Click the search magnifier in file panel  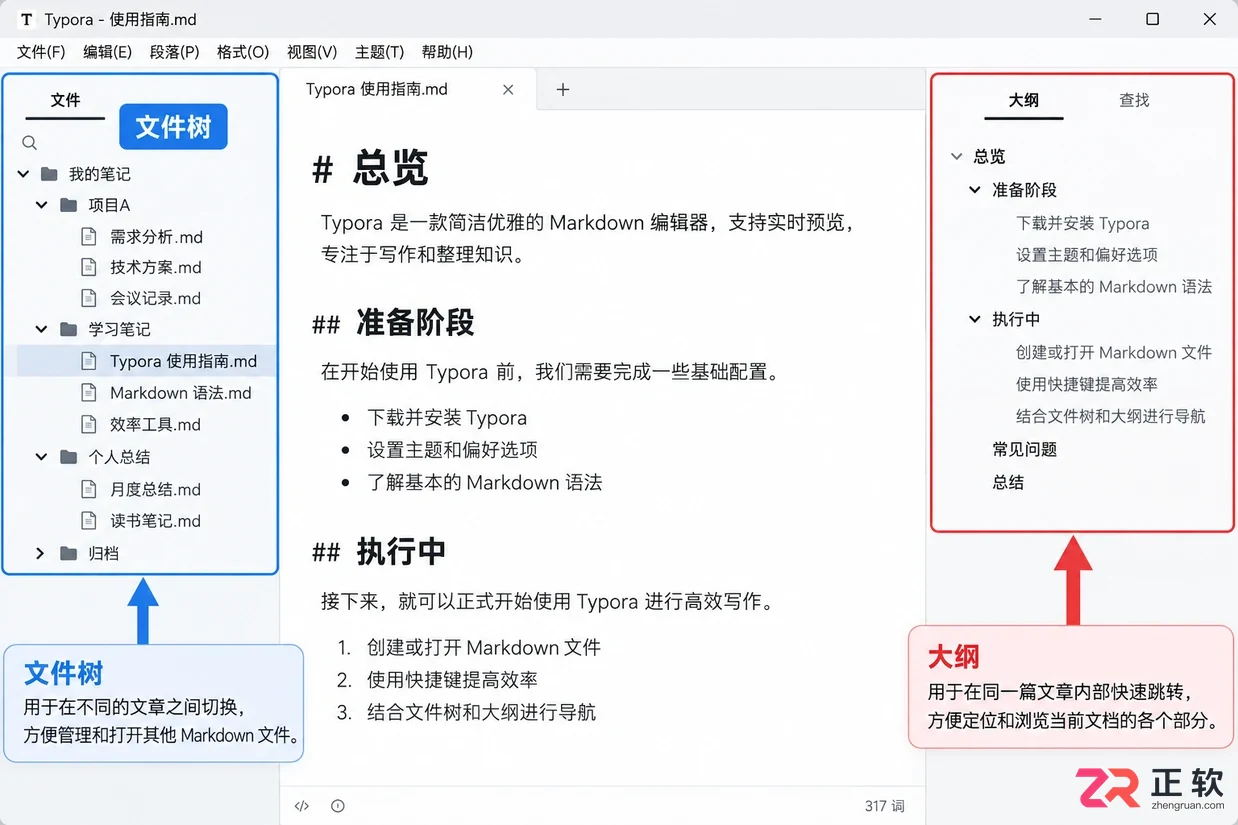(30, 143)
